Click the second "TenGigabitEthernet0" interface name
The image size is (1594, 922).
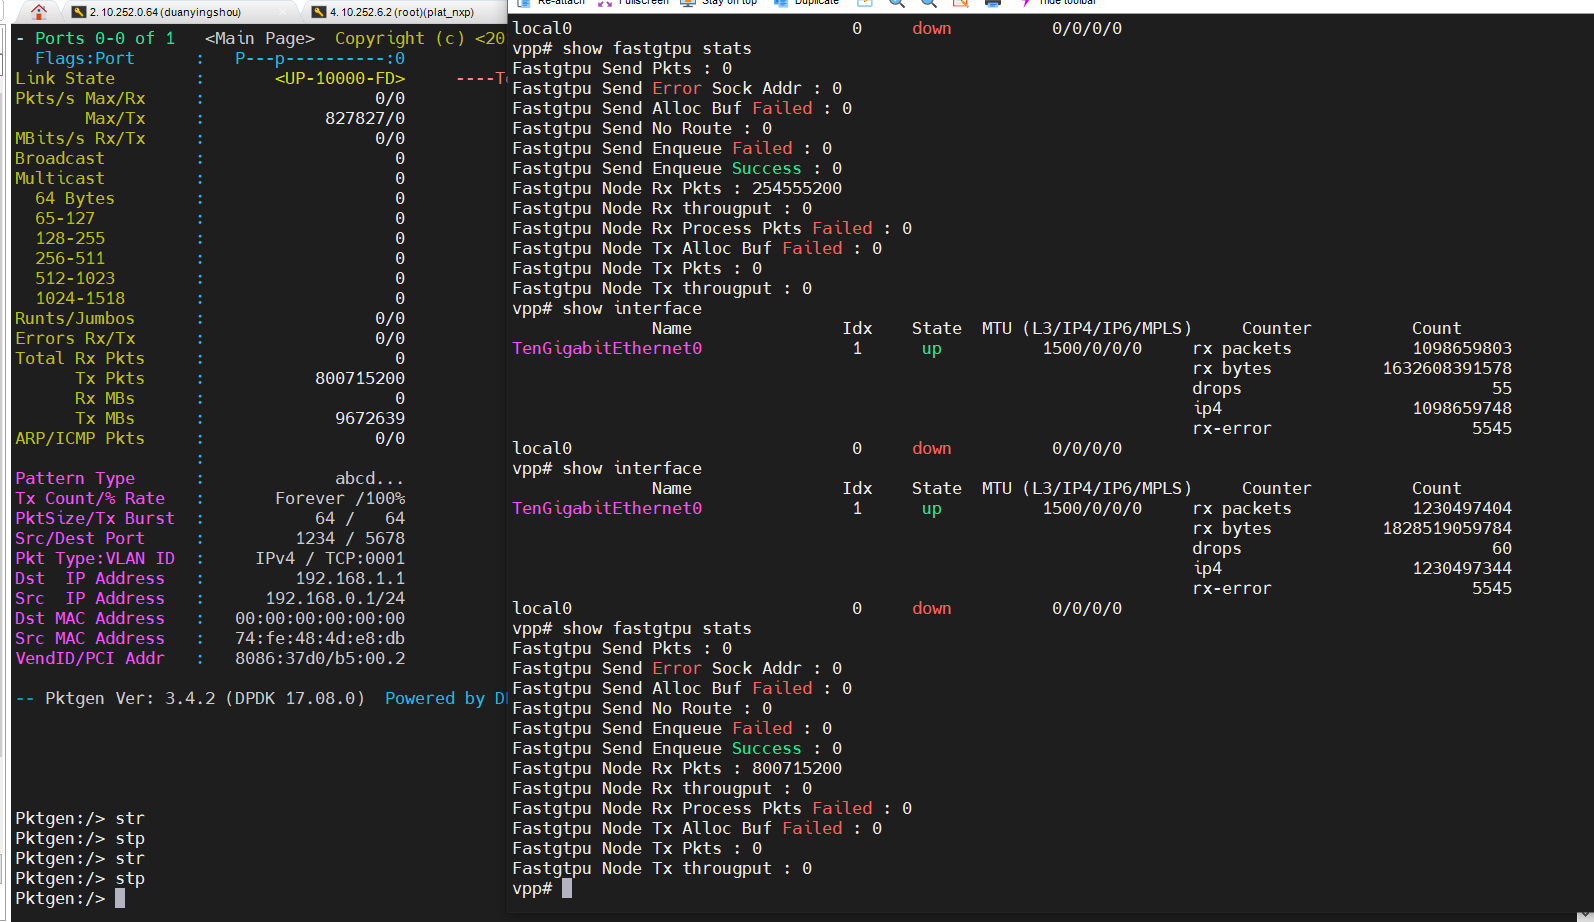(x=607, y=508)
